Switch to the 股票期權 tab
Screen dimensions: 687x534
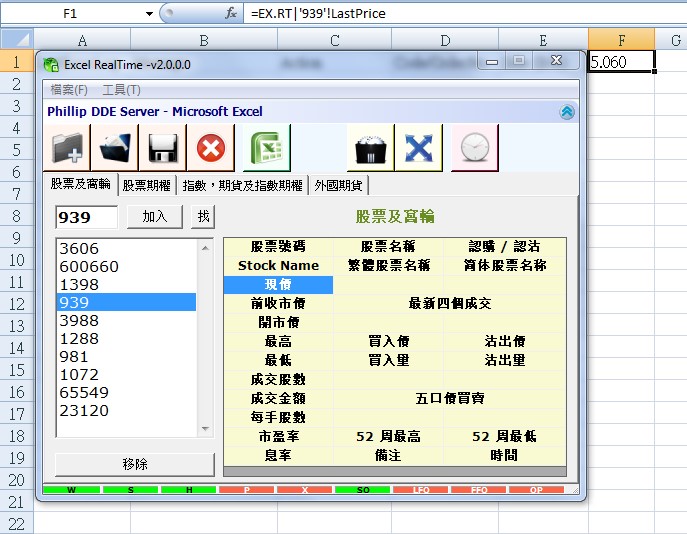[146, 185]
